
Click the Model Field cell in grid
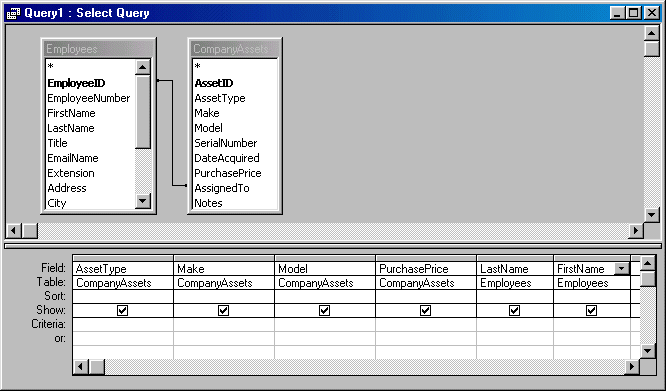(x=325, y=269)
